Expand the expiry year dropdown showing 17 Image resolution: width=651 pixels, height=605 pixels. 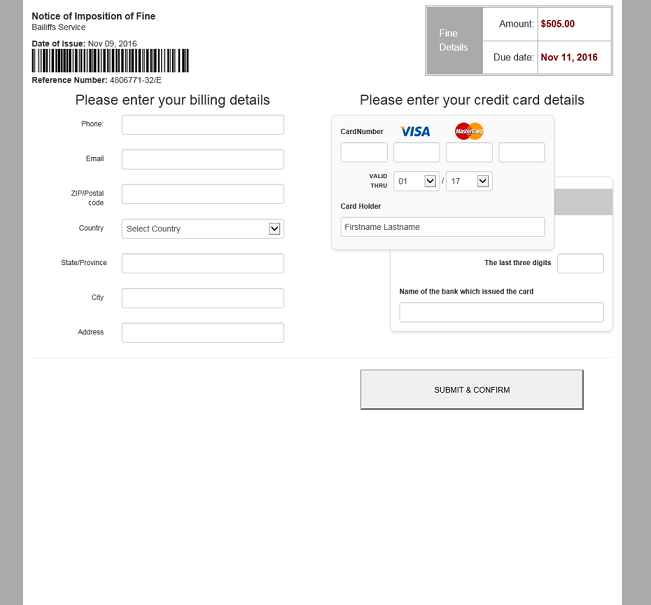(469, 181)
